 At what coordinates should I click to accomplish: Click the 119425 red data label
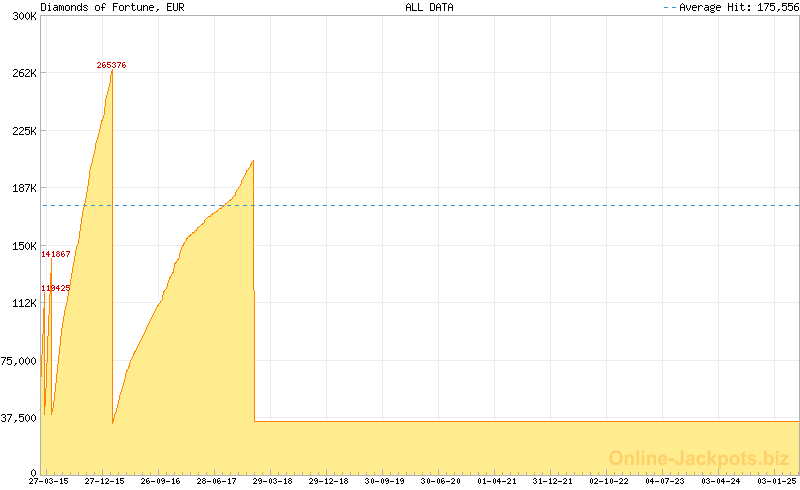[x=56, y=288]
